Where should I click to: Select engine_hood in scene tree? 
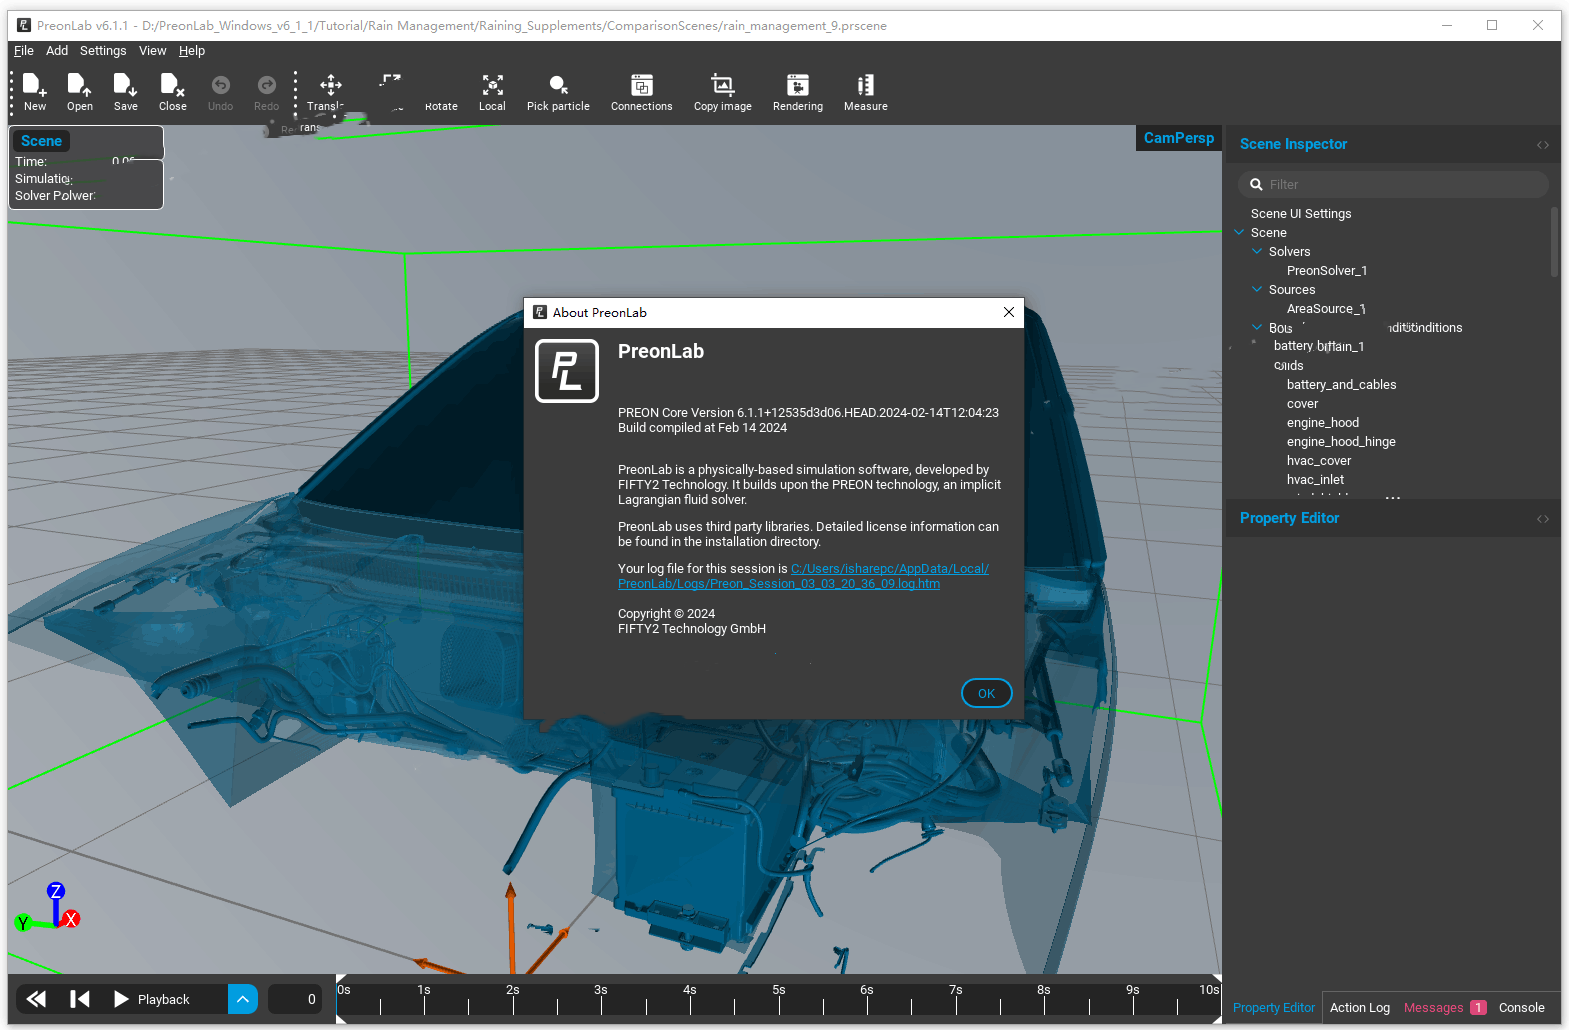point(1323,423)
